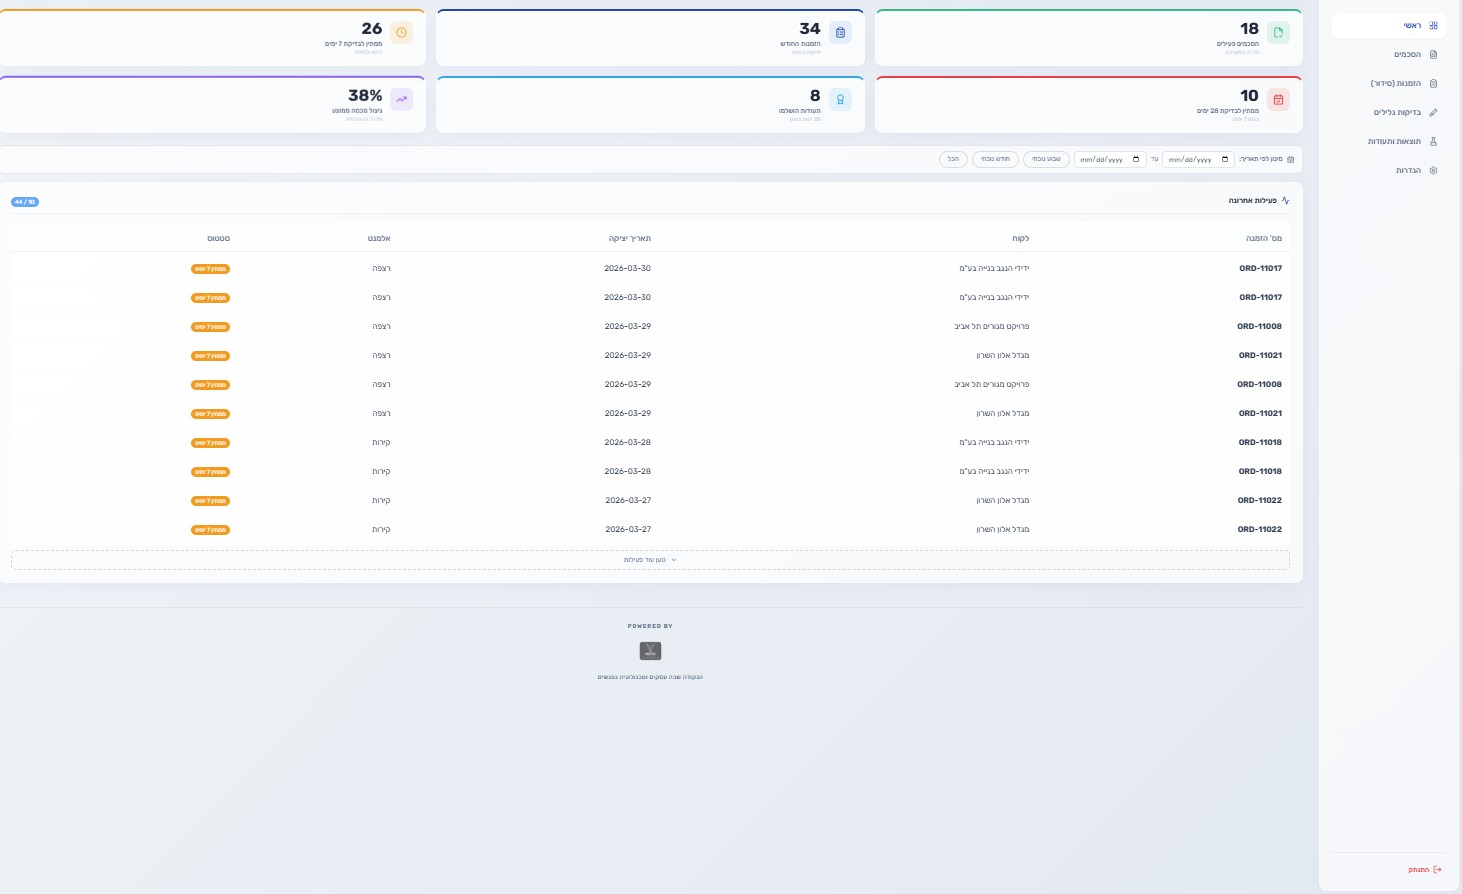
Task: Filter by שבוע נוכחי current week
Action: (x=1046, y=159)
